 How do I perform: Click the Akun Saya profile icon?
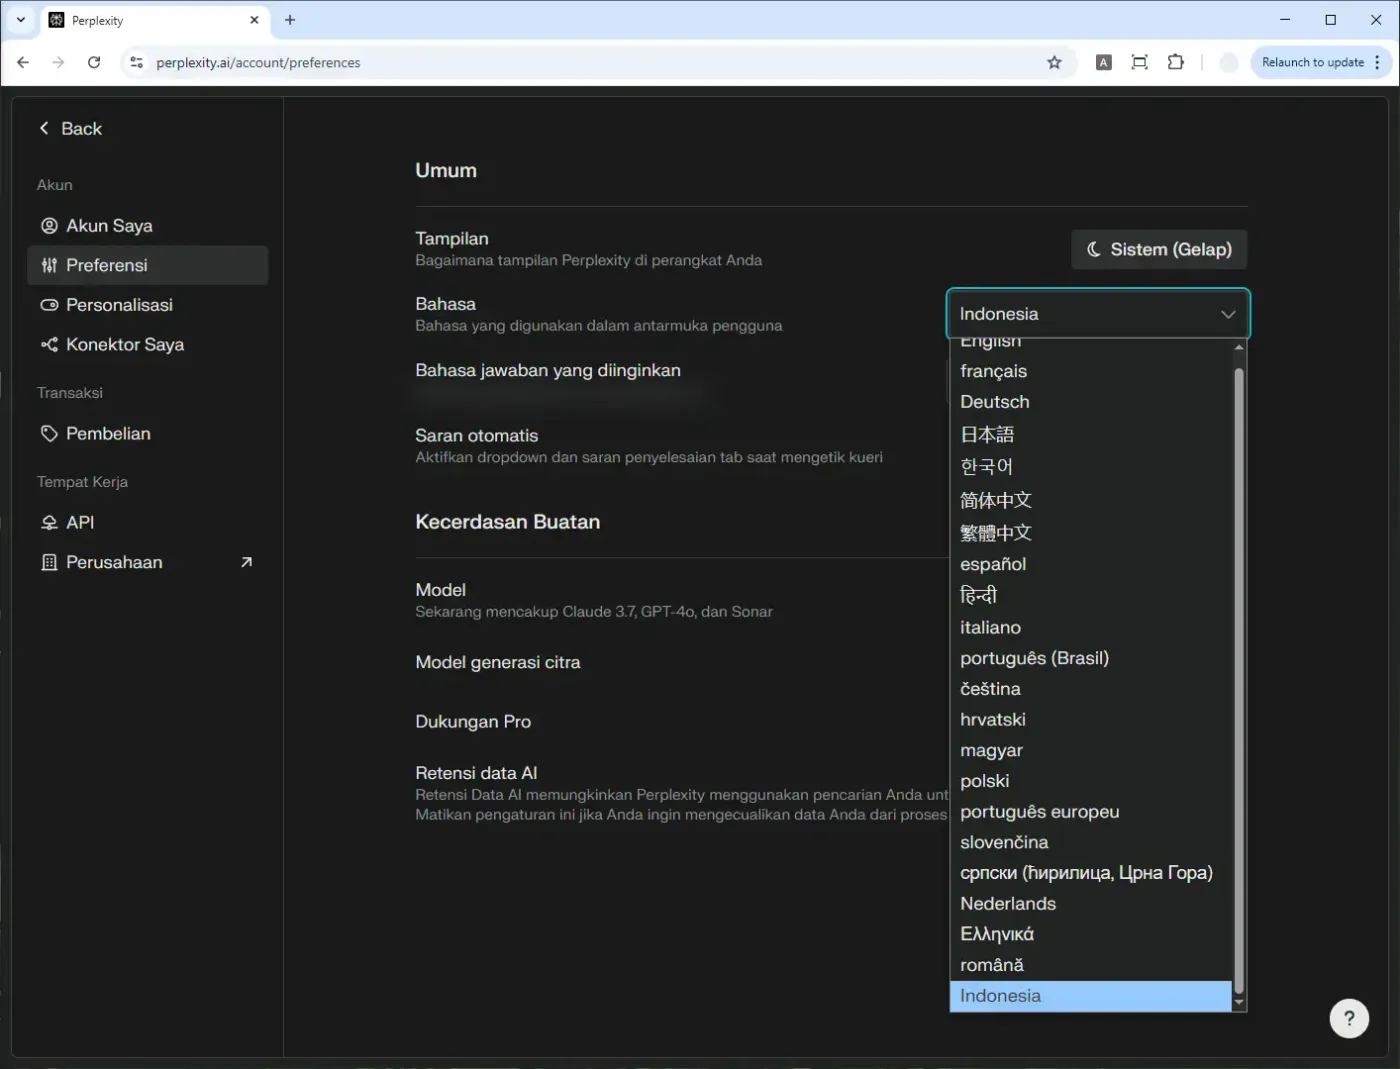tap(49, 226)
